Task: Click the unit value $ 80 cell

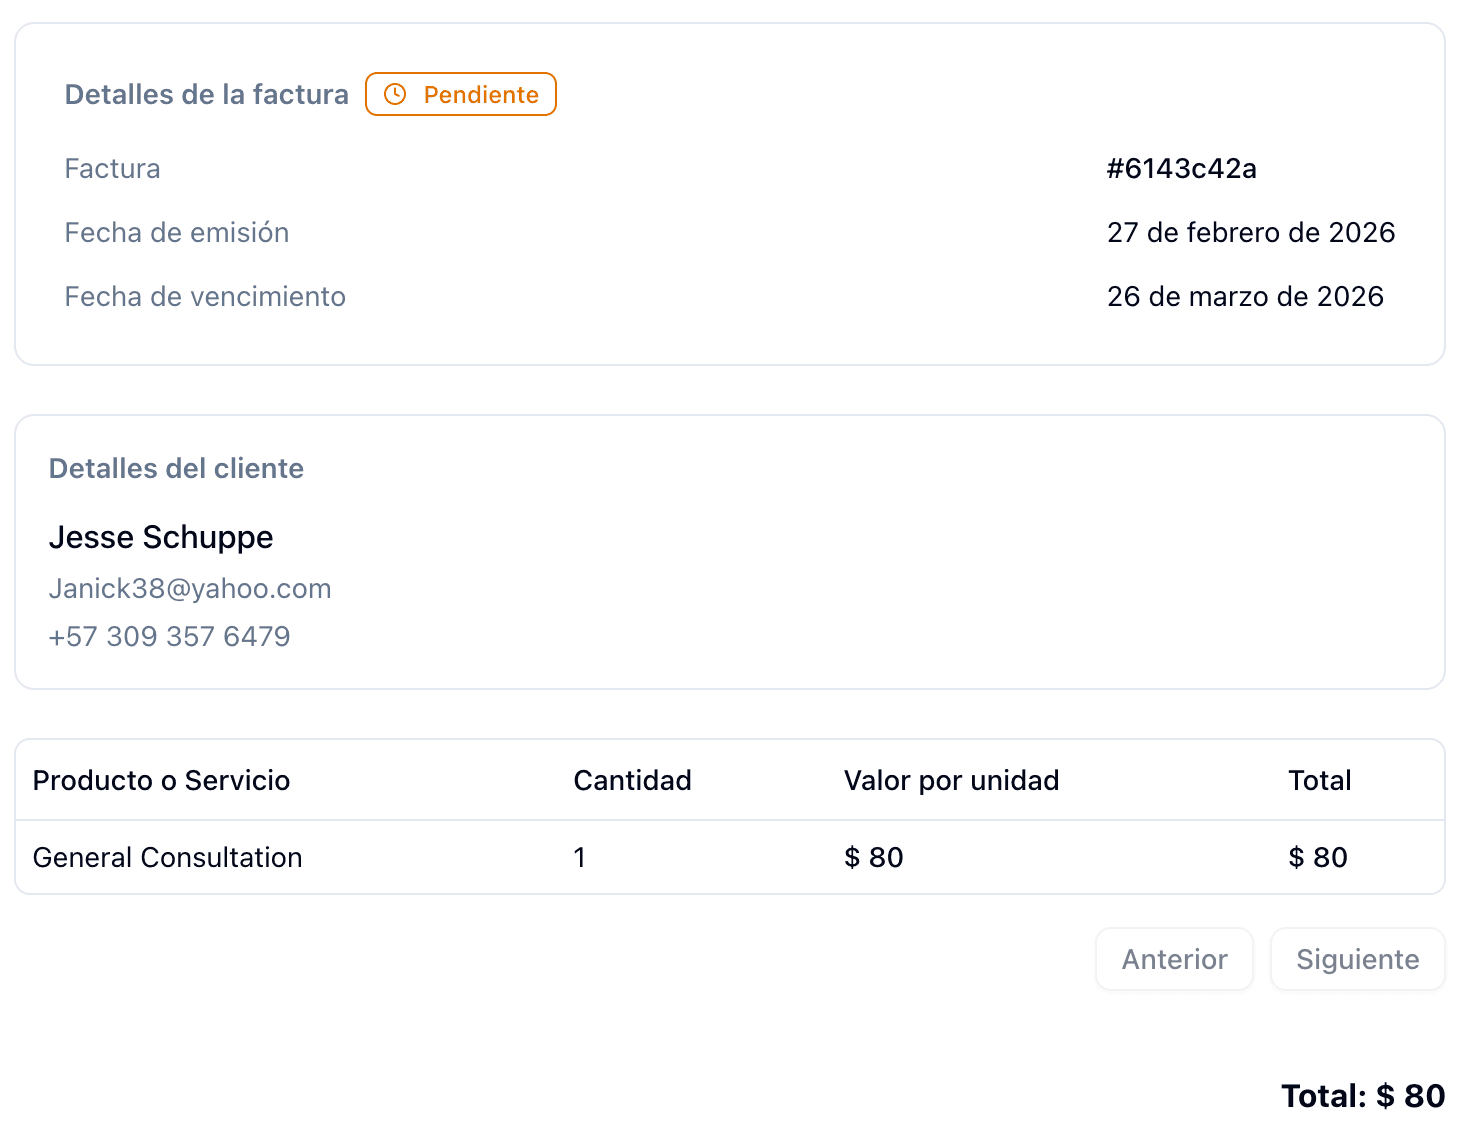Action: pos(873,858)
